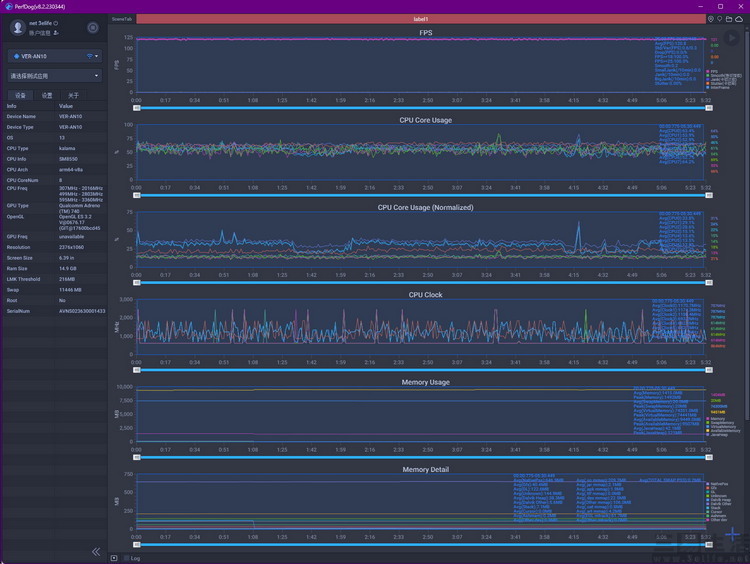
Task: Click the round stop icon beside account name
Action: click(93, 28)
